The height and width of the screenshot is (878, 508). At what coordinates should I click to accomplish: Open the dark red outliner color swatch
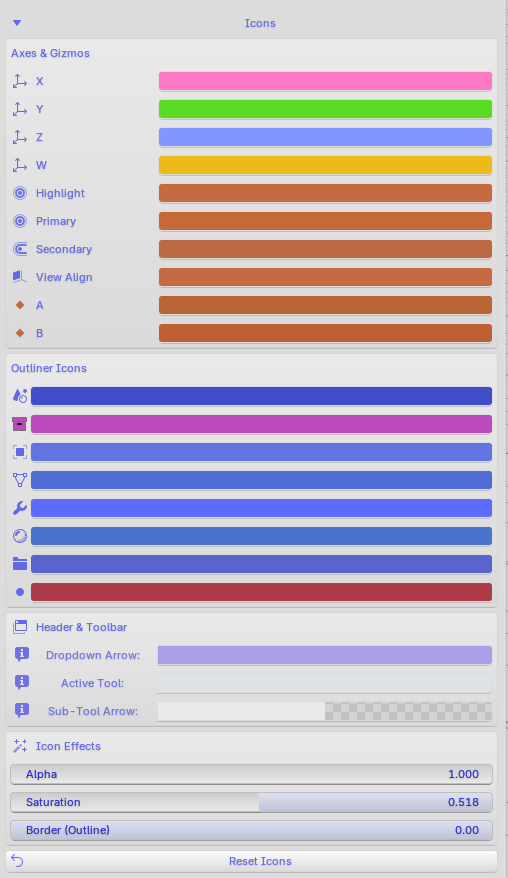[x=262, y=592]
